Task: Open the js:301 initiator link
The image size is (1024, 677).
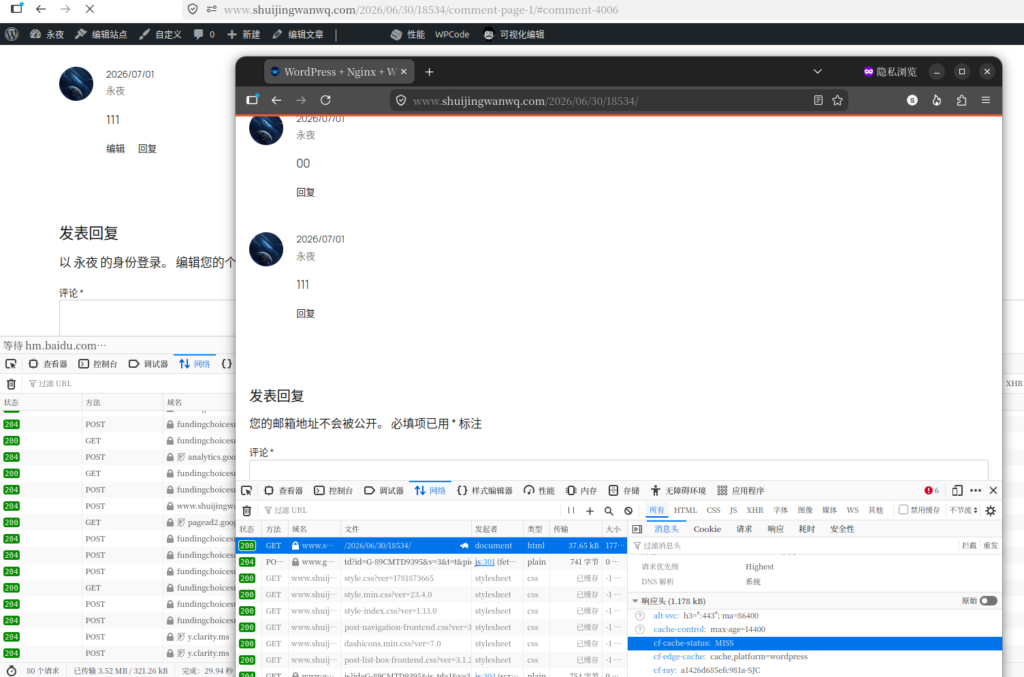Action: pyautogui.click(x=485, y=561)
